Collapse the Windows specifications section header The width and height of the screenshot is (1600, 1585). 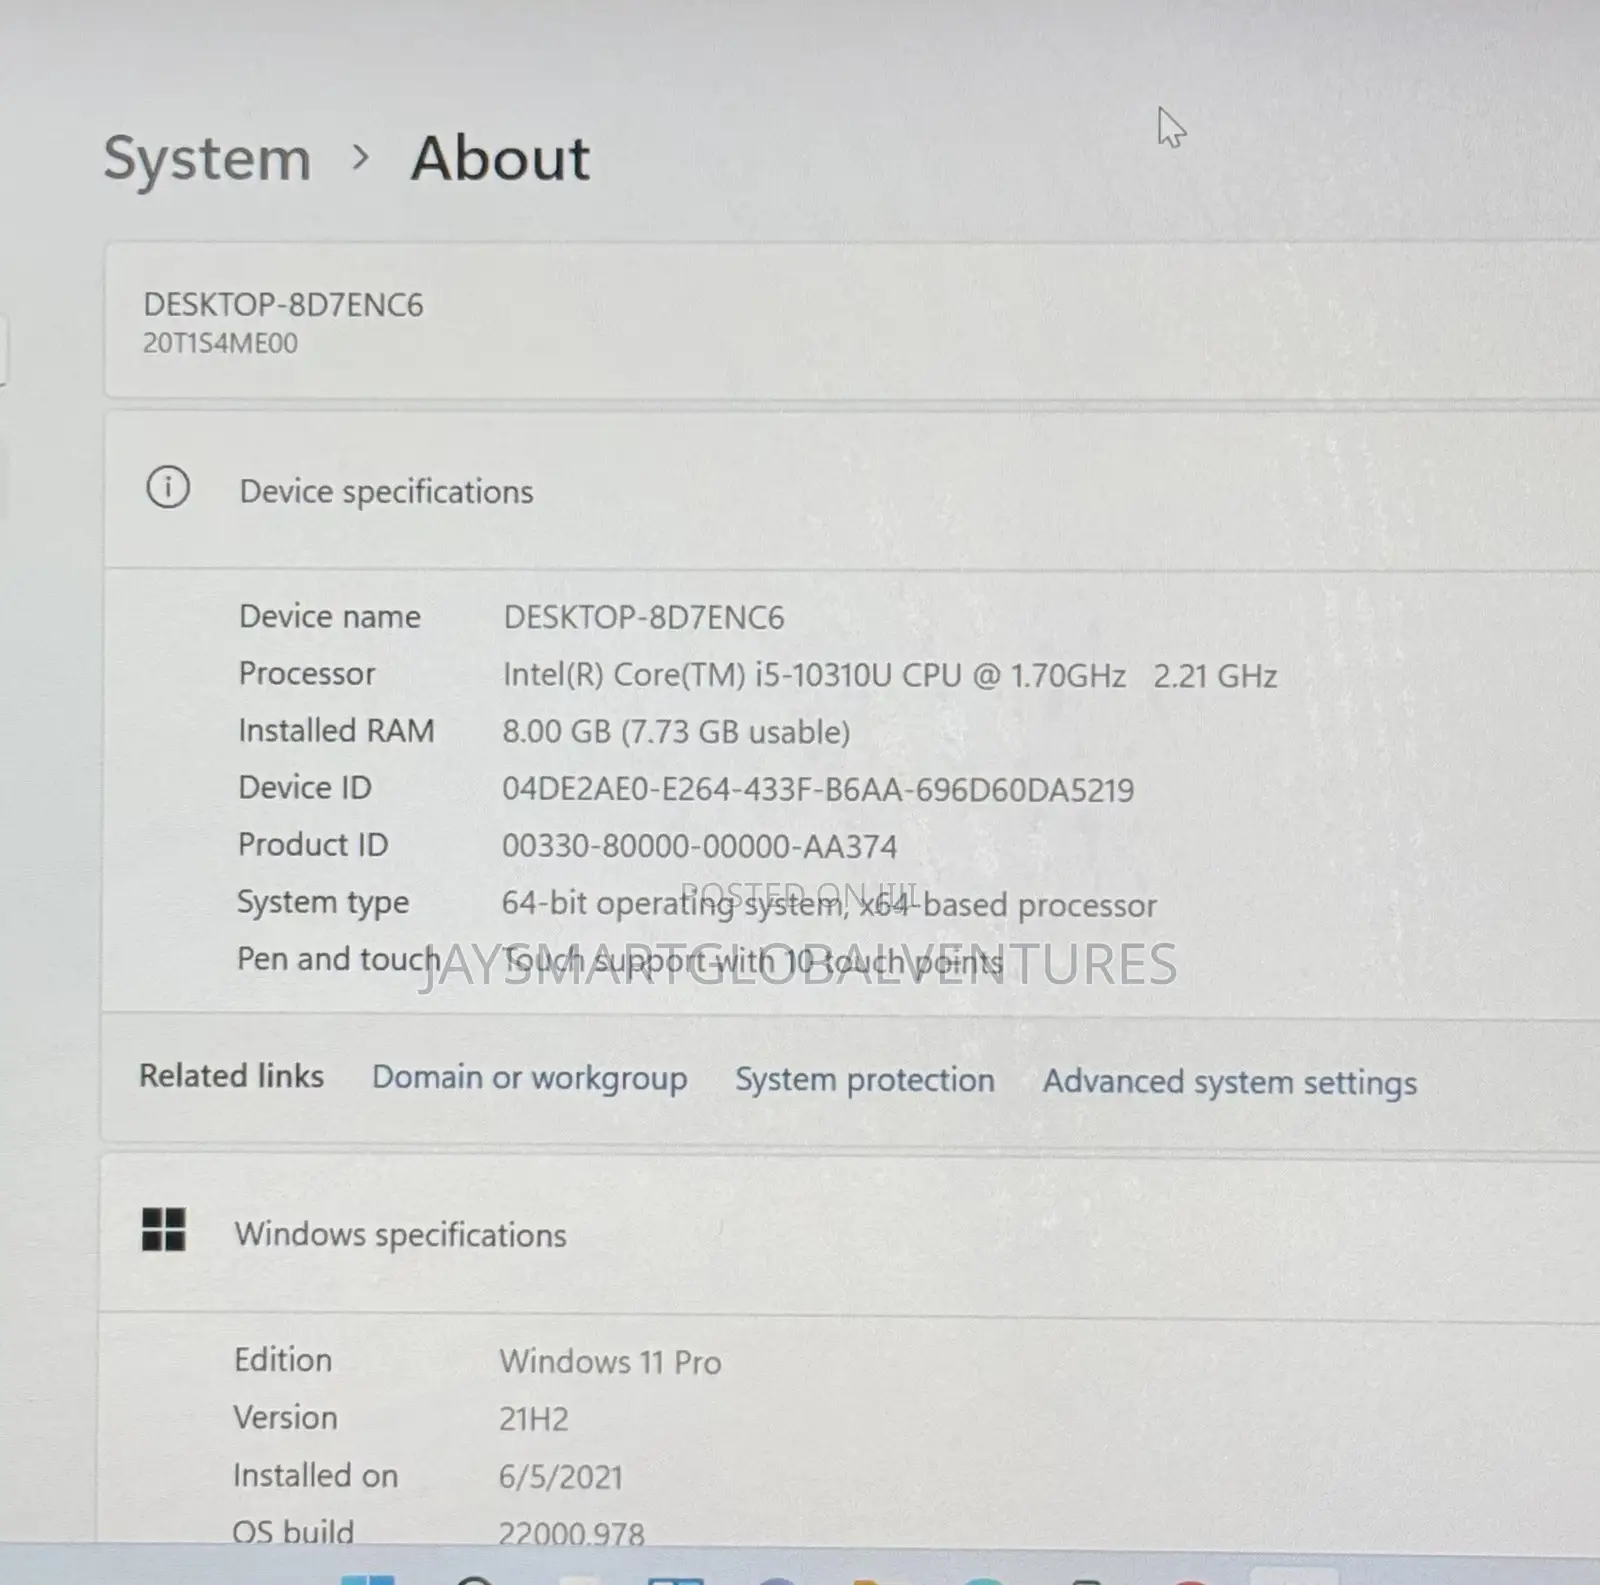pos(850,1234)
